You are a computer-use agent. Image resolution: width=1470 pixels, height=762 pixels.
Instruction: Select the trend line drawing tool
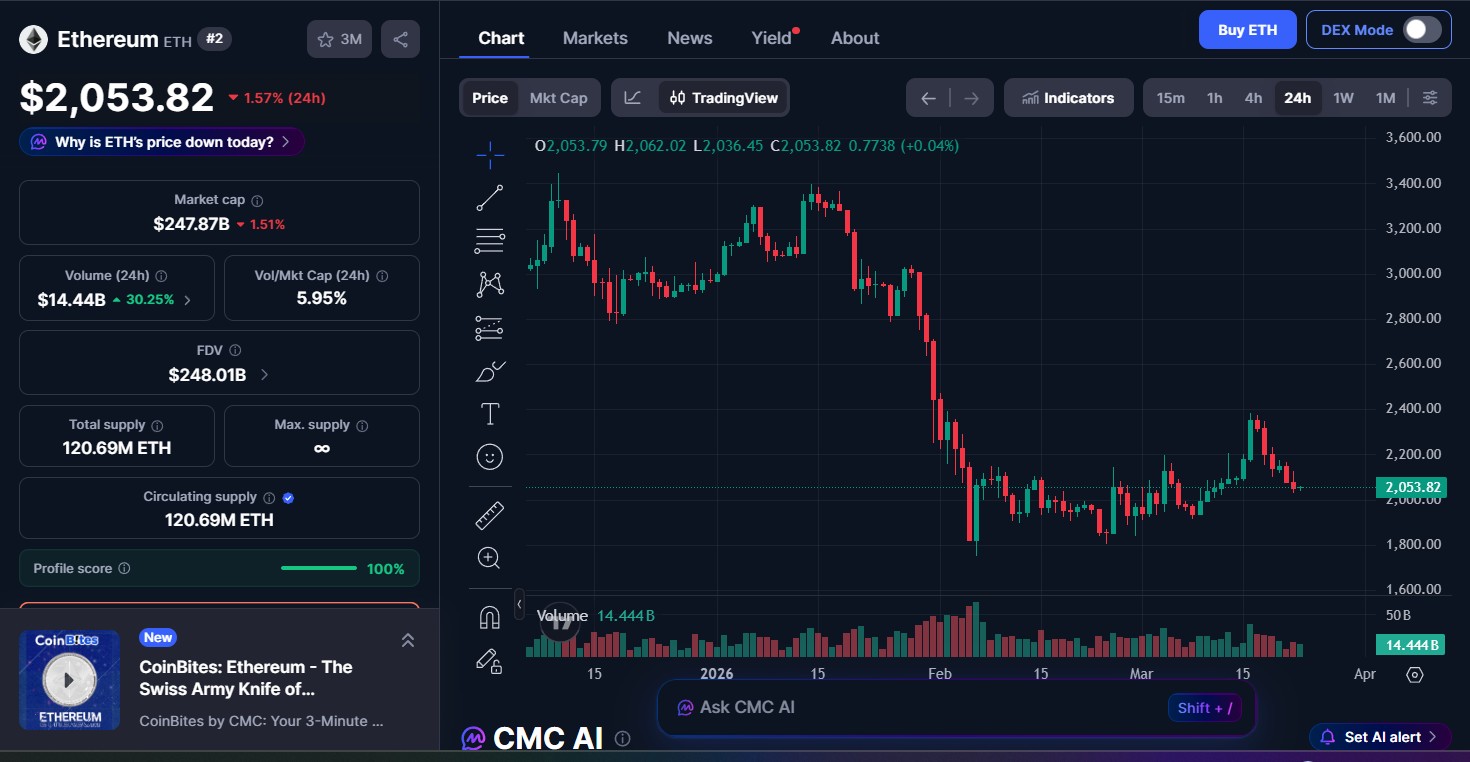point(489,197)
